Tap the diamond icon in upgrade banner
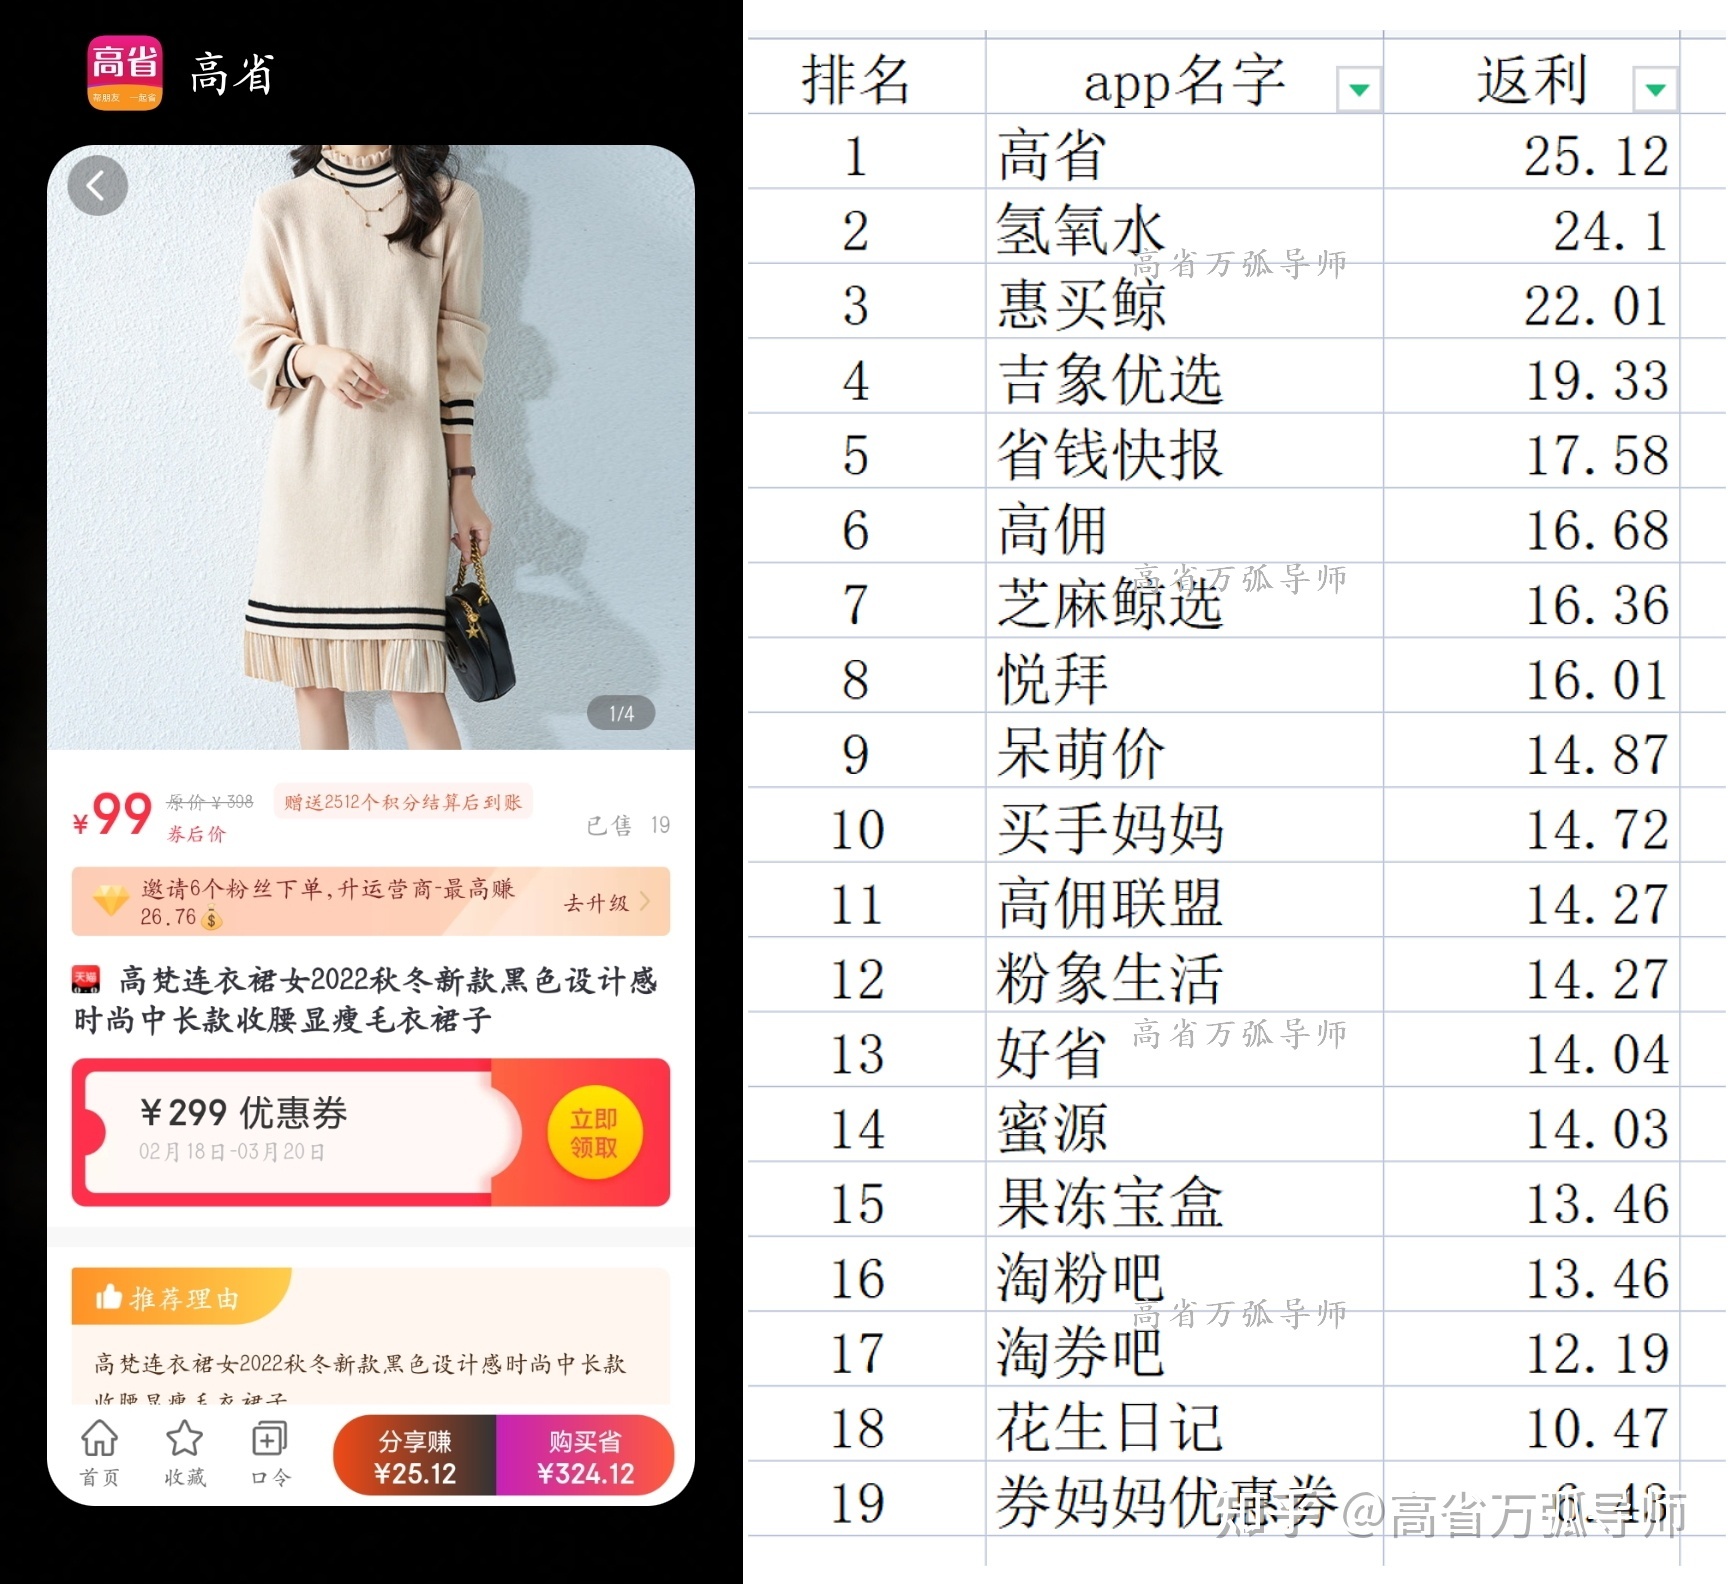Screen dimensions: 1731x1584 110,900
